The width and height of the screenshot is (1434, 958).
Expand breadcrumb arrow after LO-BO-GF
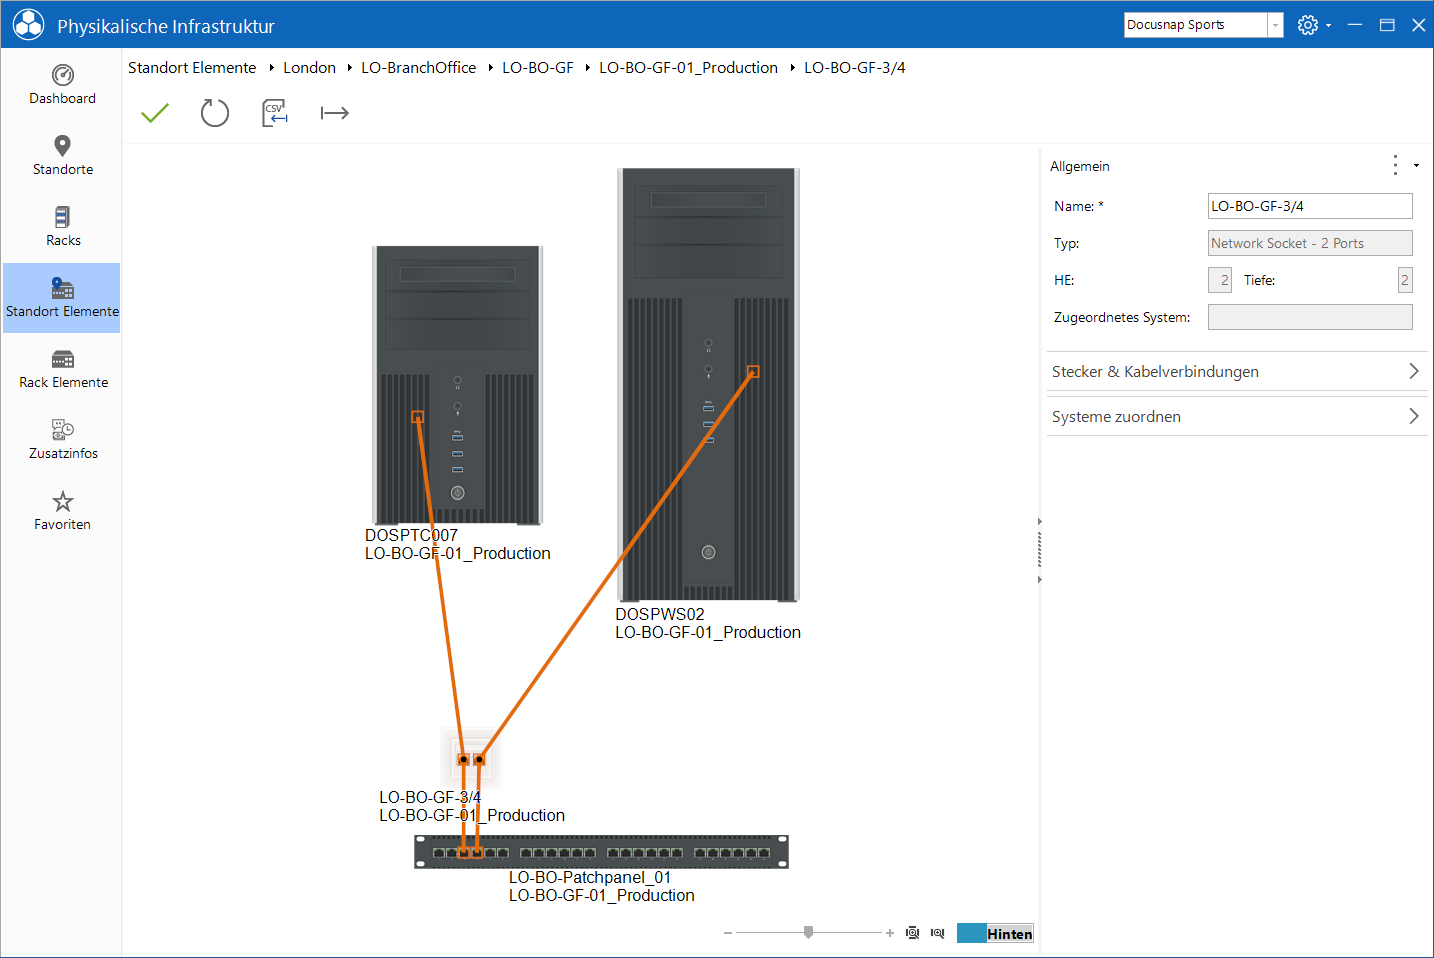tap(587, 68)
